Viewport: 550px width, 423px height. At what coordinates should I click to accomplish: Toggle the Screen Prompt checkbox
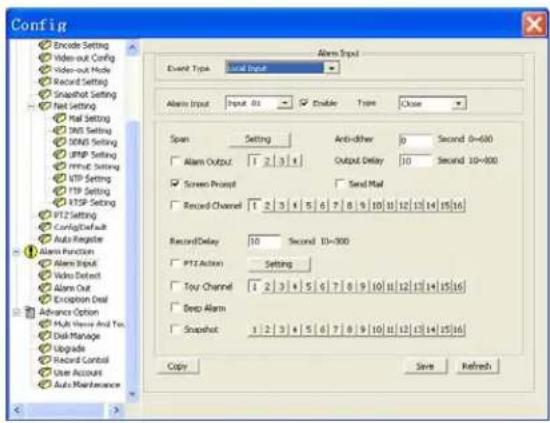click(175, 183)
